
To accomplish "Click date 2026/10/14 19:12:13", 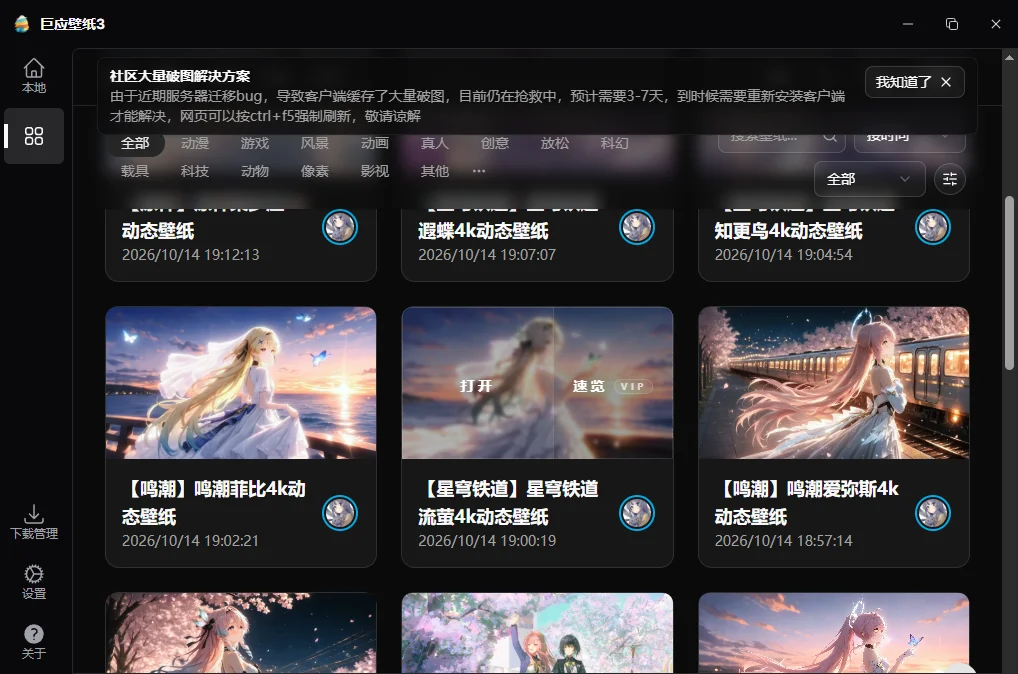I will pyautogui.click(x=190, y=255).
